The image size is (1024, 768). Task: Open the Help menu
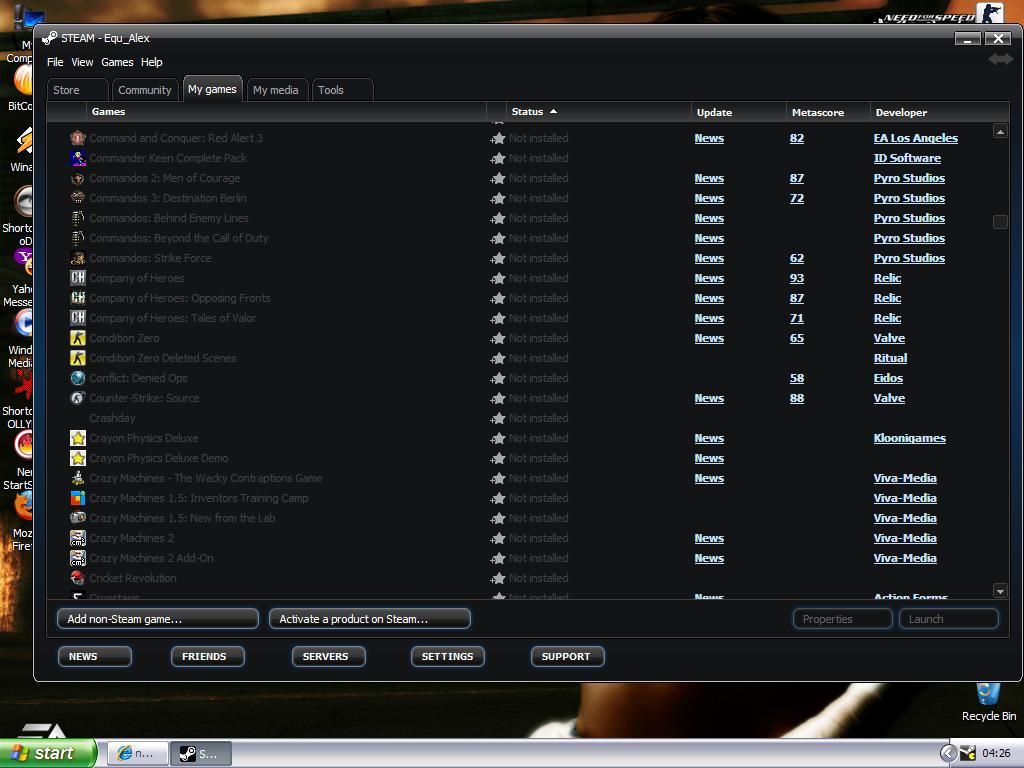click(152, 62)
